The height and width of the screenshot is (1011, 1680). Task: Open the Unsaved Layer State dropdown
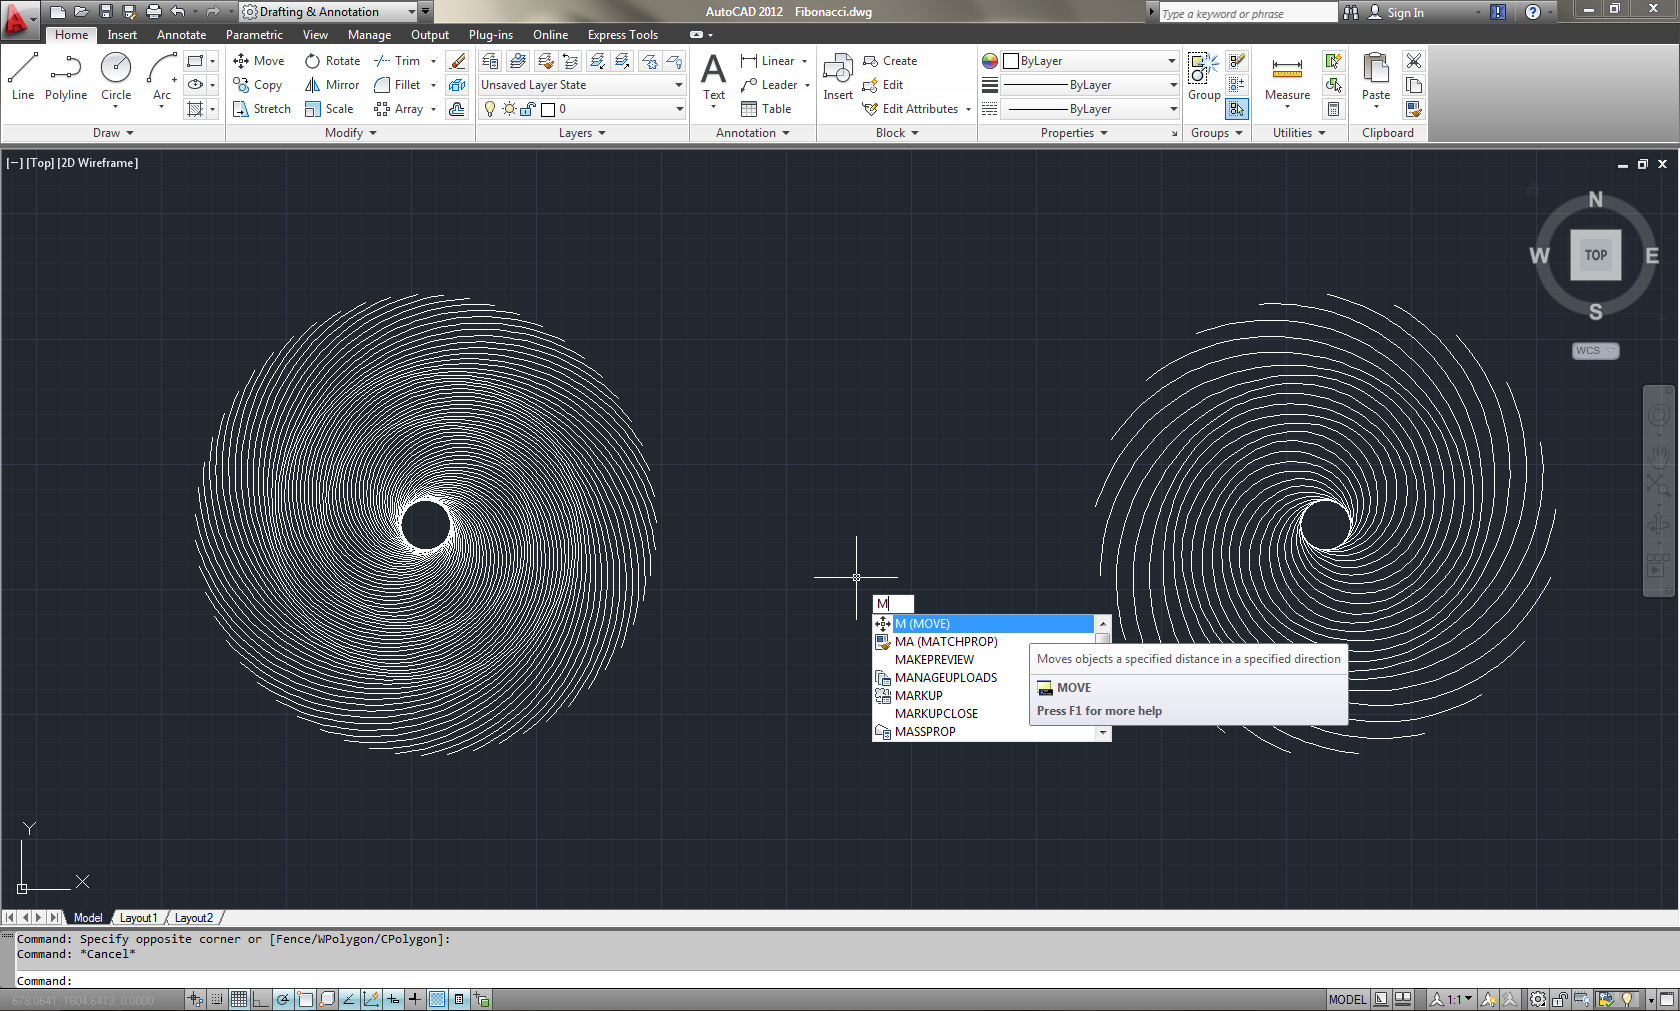point(582,85)
